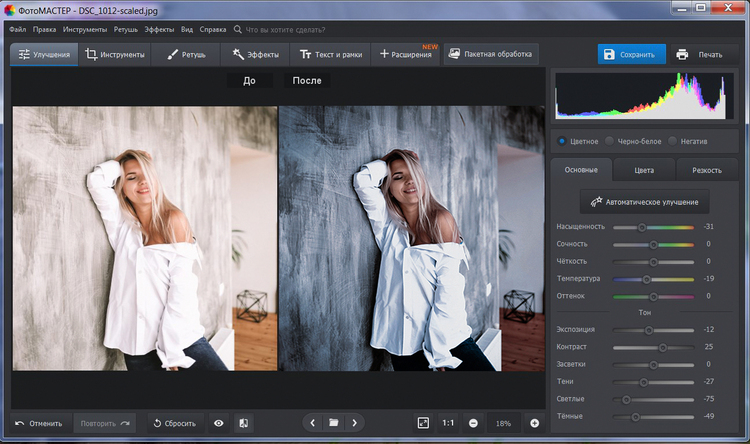Adjust the Температура slider
This screenshot has height=444, width=750.
tap(653, 279)
